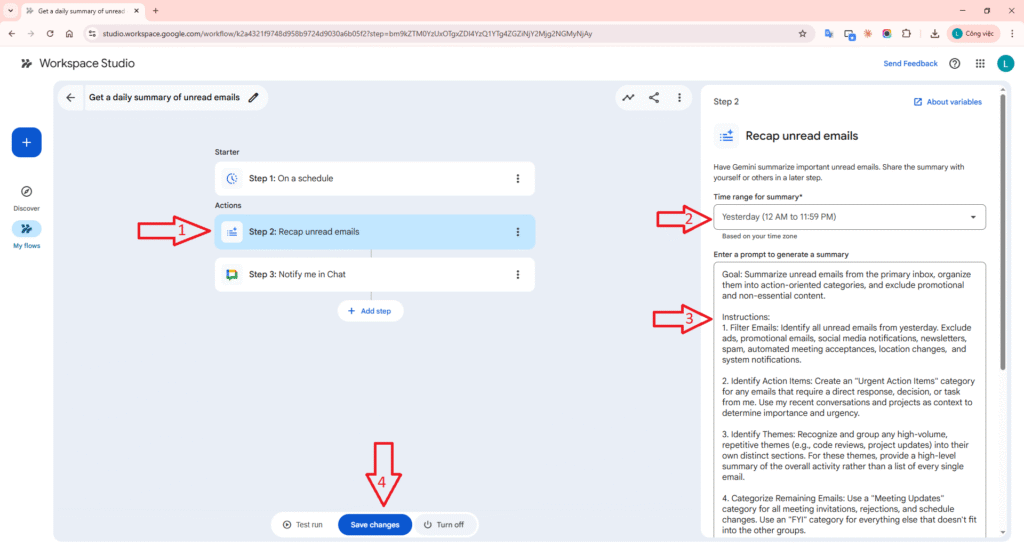Open the help question mark icon
Viewport: 1024px width, 554px height.
954,63
